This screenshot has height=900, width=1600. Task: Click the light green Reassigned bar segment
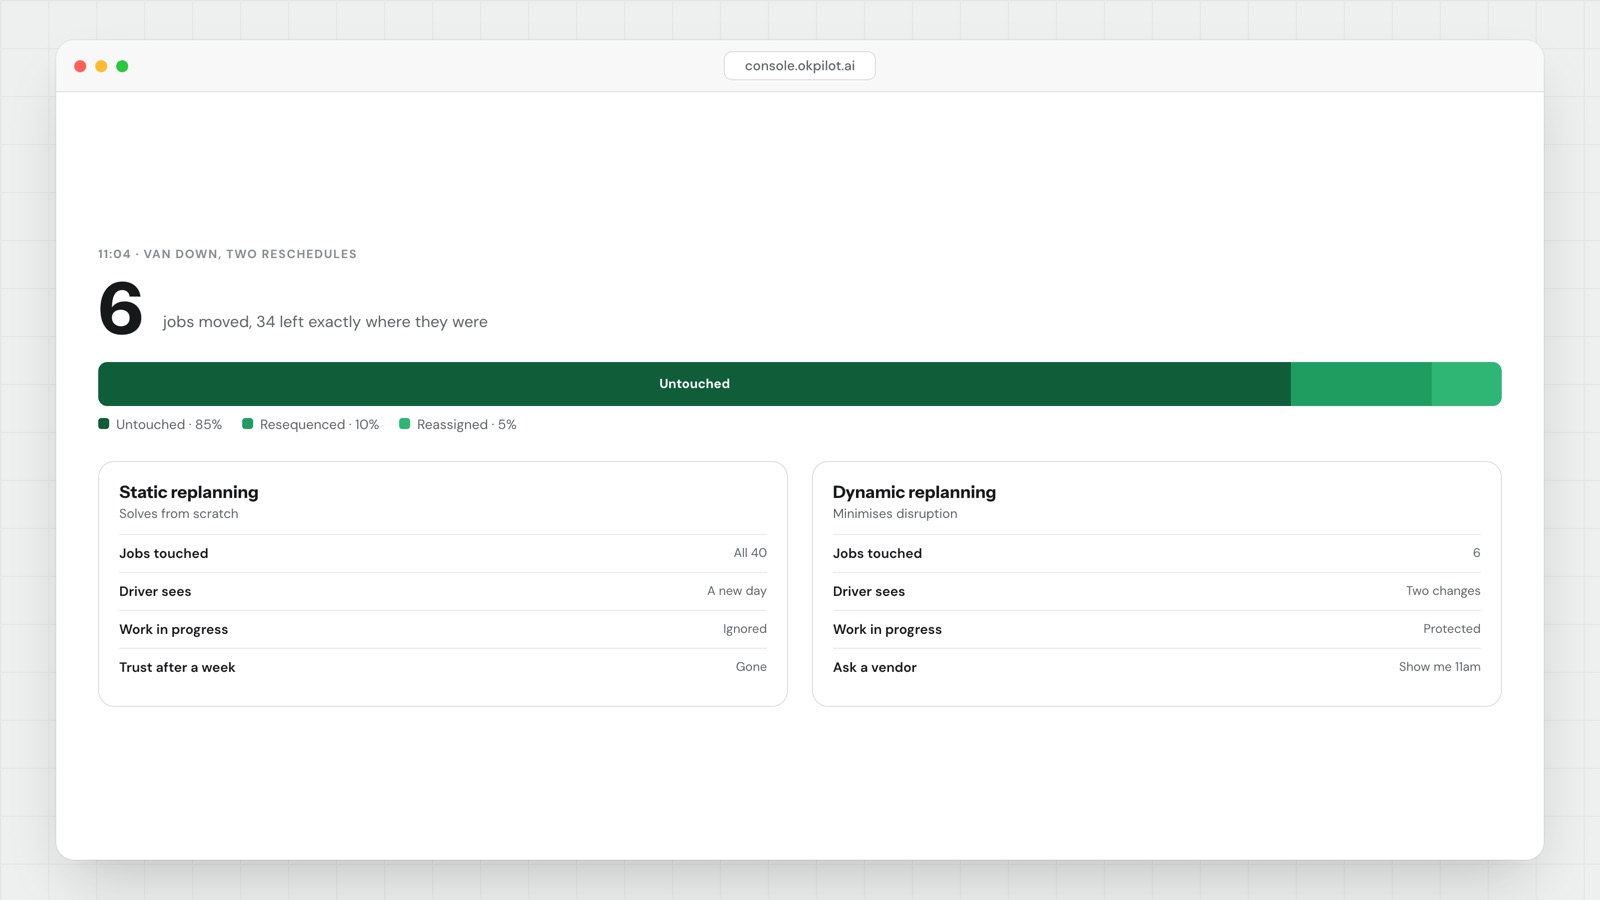1466,384
